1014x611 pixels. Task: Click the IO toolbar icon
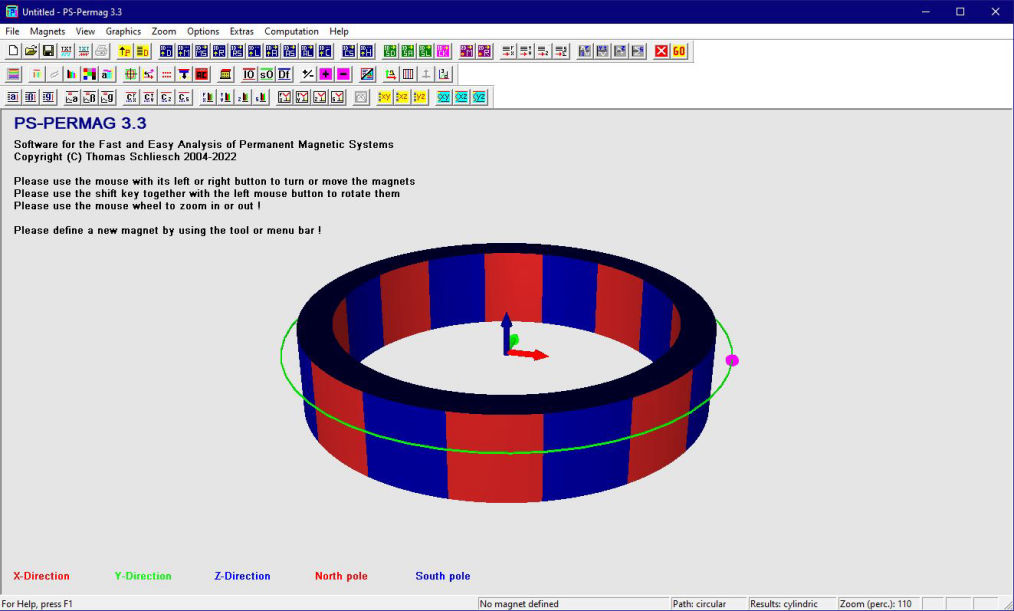[249, 74]
